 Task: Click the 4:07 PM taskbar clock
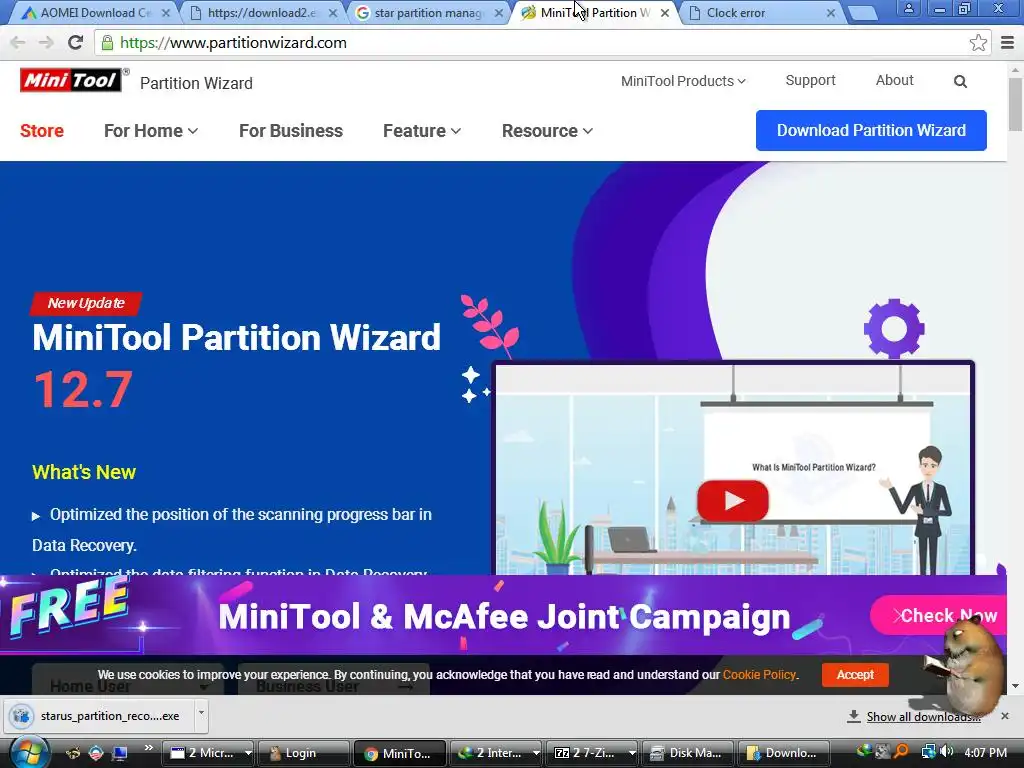coord(985,752)
